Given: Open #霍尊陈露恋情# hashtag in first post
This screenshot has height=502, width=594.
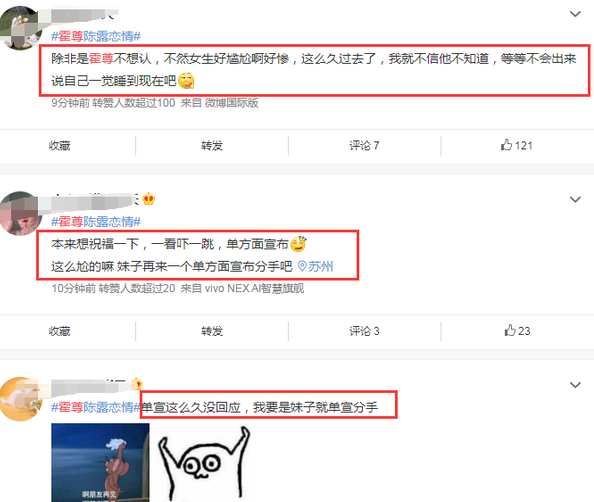Looking at the screenshot, I should [x=96, y=36].
